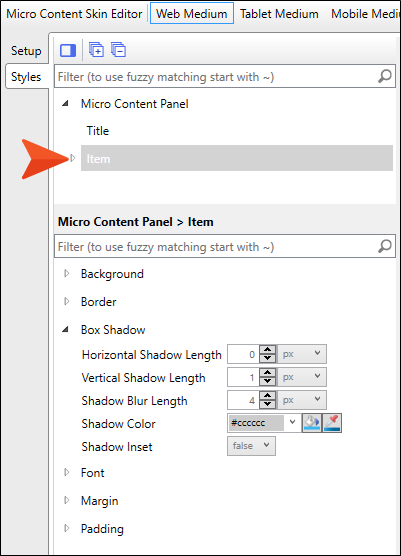Click the Shadow Color fill bucket icon
This screenshot has width=401, height=556.
(312, 423)
